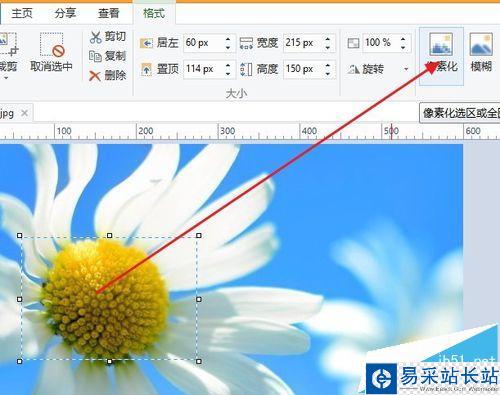Increase 高度 with the up arrow
The height and width of the screenshot is (395, 500).
(328, 65)
